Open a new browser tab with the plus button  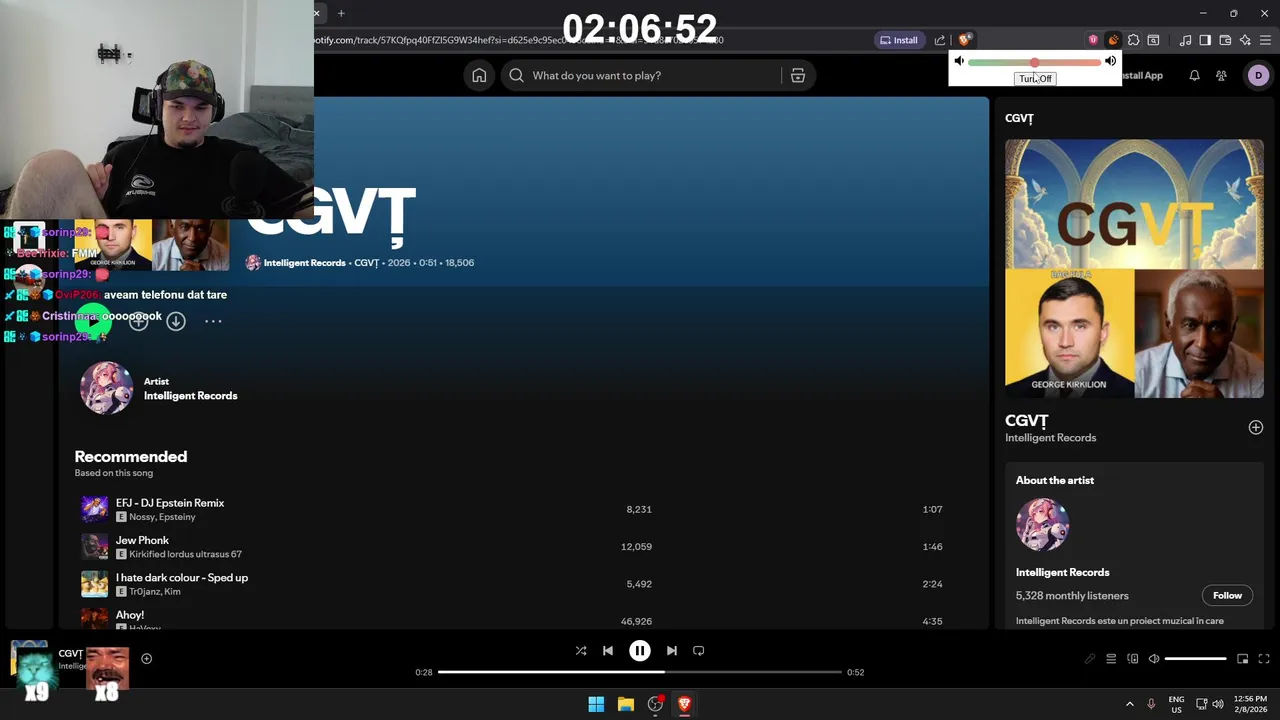pos(341,13)
